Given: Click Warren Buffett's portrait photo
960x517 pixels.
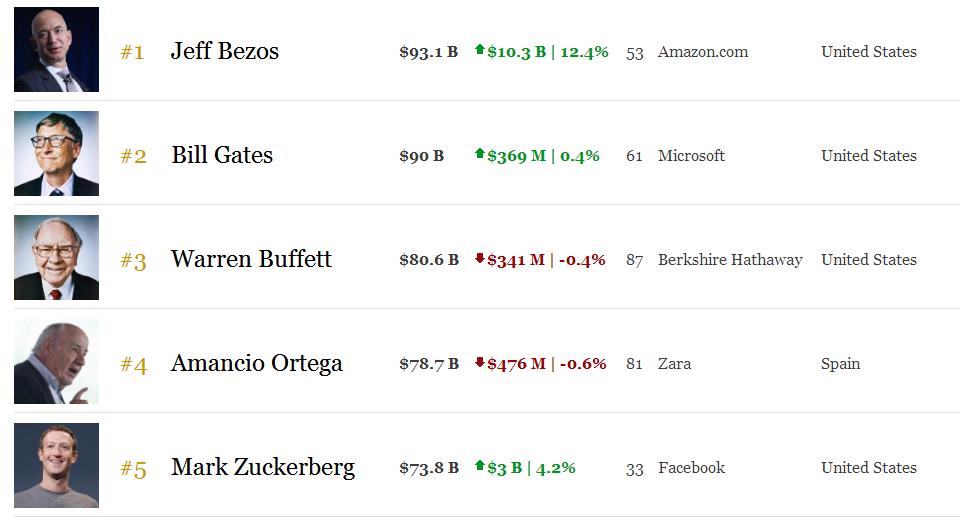Looking at the screenshot, I should [x=56, y=258].
